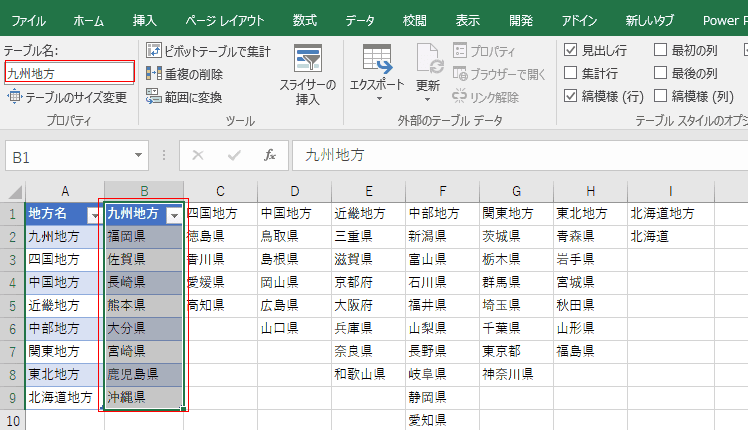Open the 九州地方 header filter dropdown in B1
This screenshot has height=430, width=748.
(174, 216)
